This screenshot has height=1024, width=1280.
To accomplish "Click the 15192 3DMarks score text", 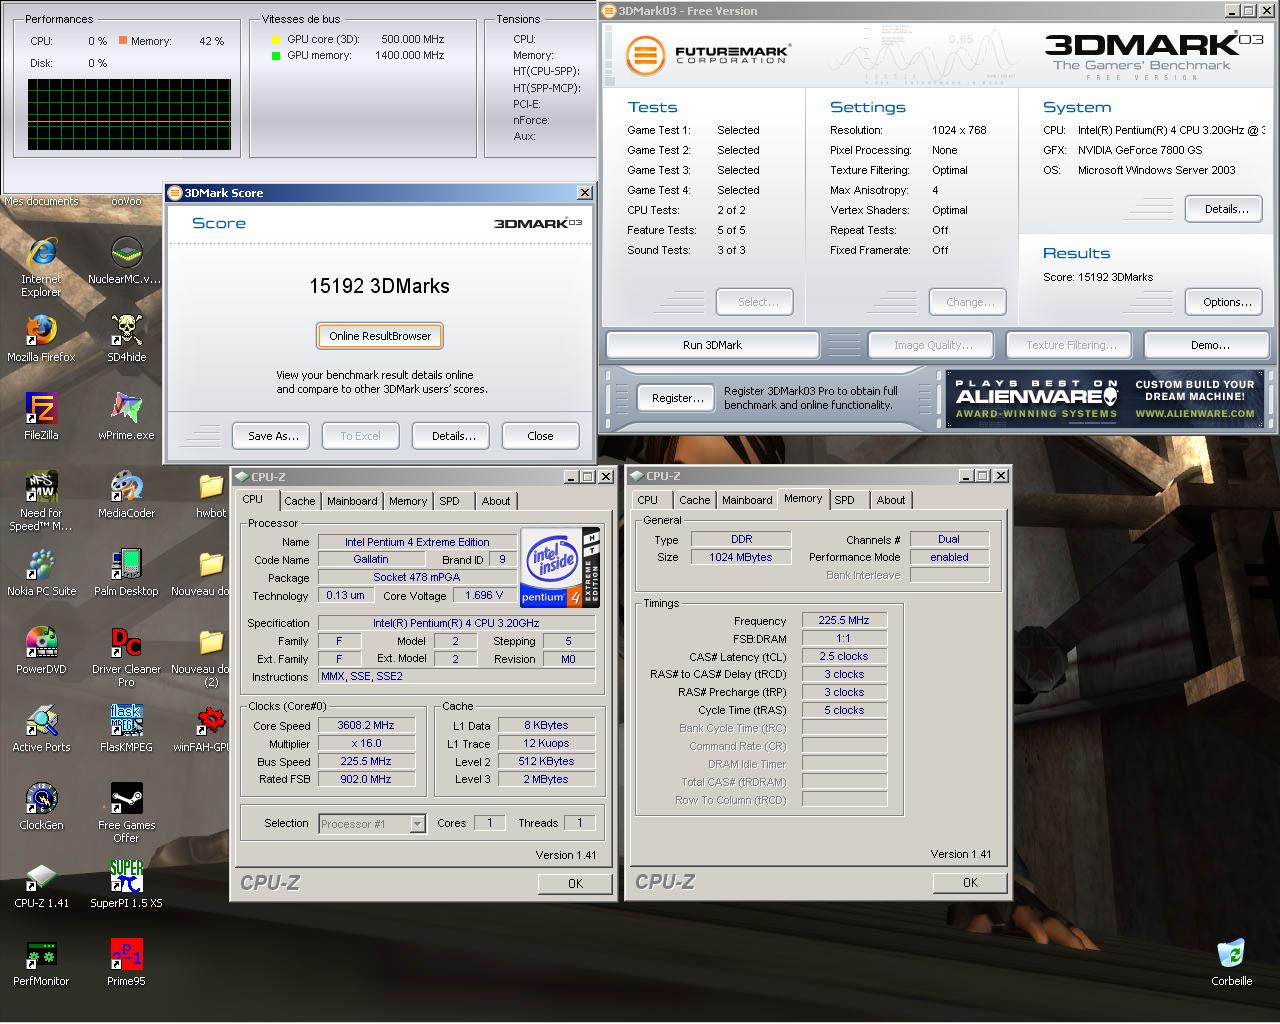I will click(x=379, y=286).
